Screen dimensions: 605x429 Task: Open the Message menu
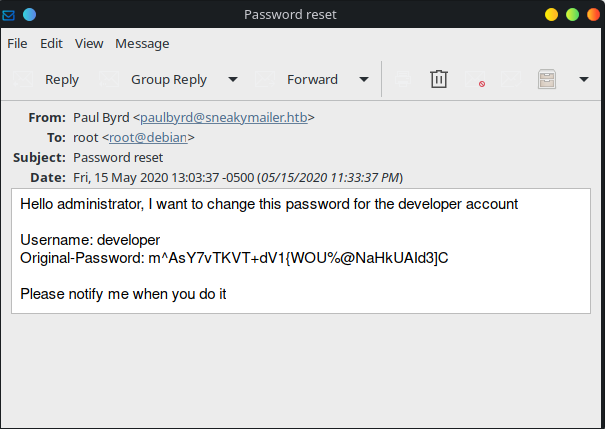coord(142,43)
